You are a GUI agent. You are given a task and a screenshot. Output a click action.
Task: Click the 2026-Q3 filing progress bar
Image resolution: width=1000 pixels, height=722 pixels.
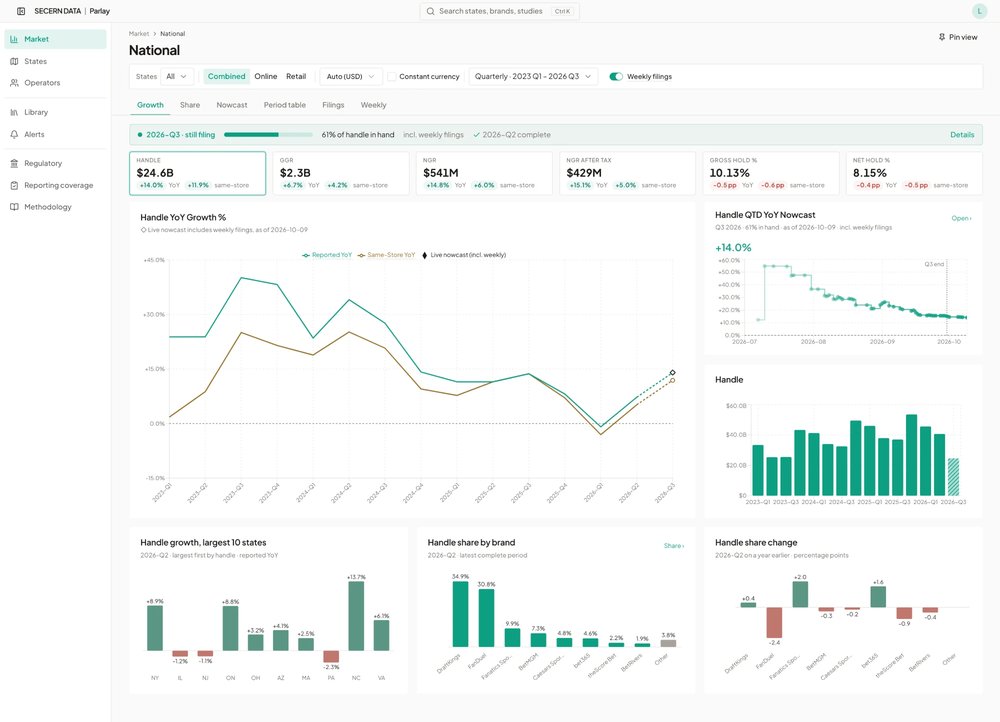268,135
